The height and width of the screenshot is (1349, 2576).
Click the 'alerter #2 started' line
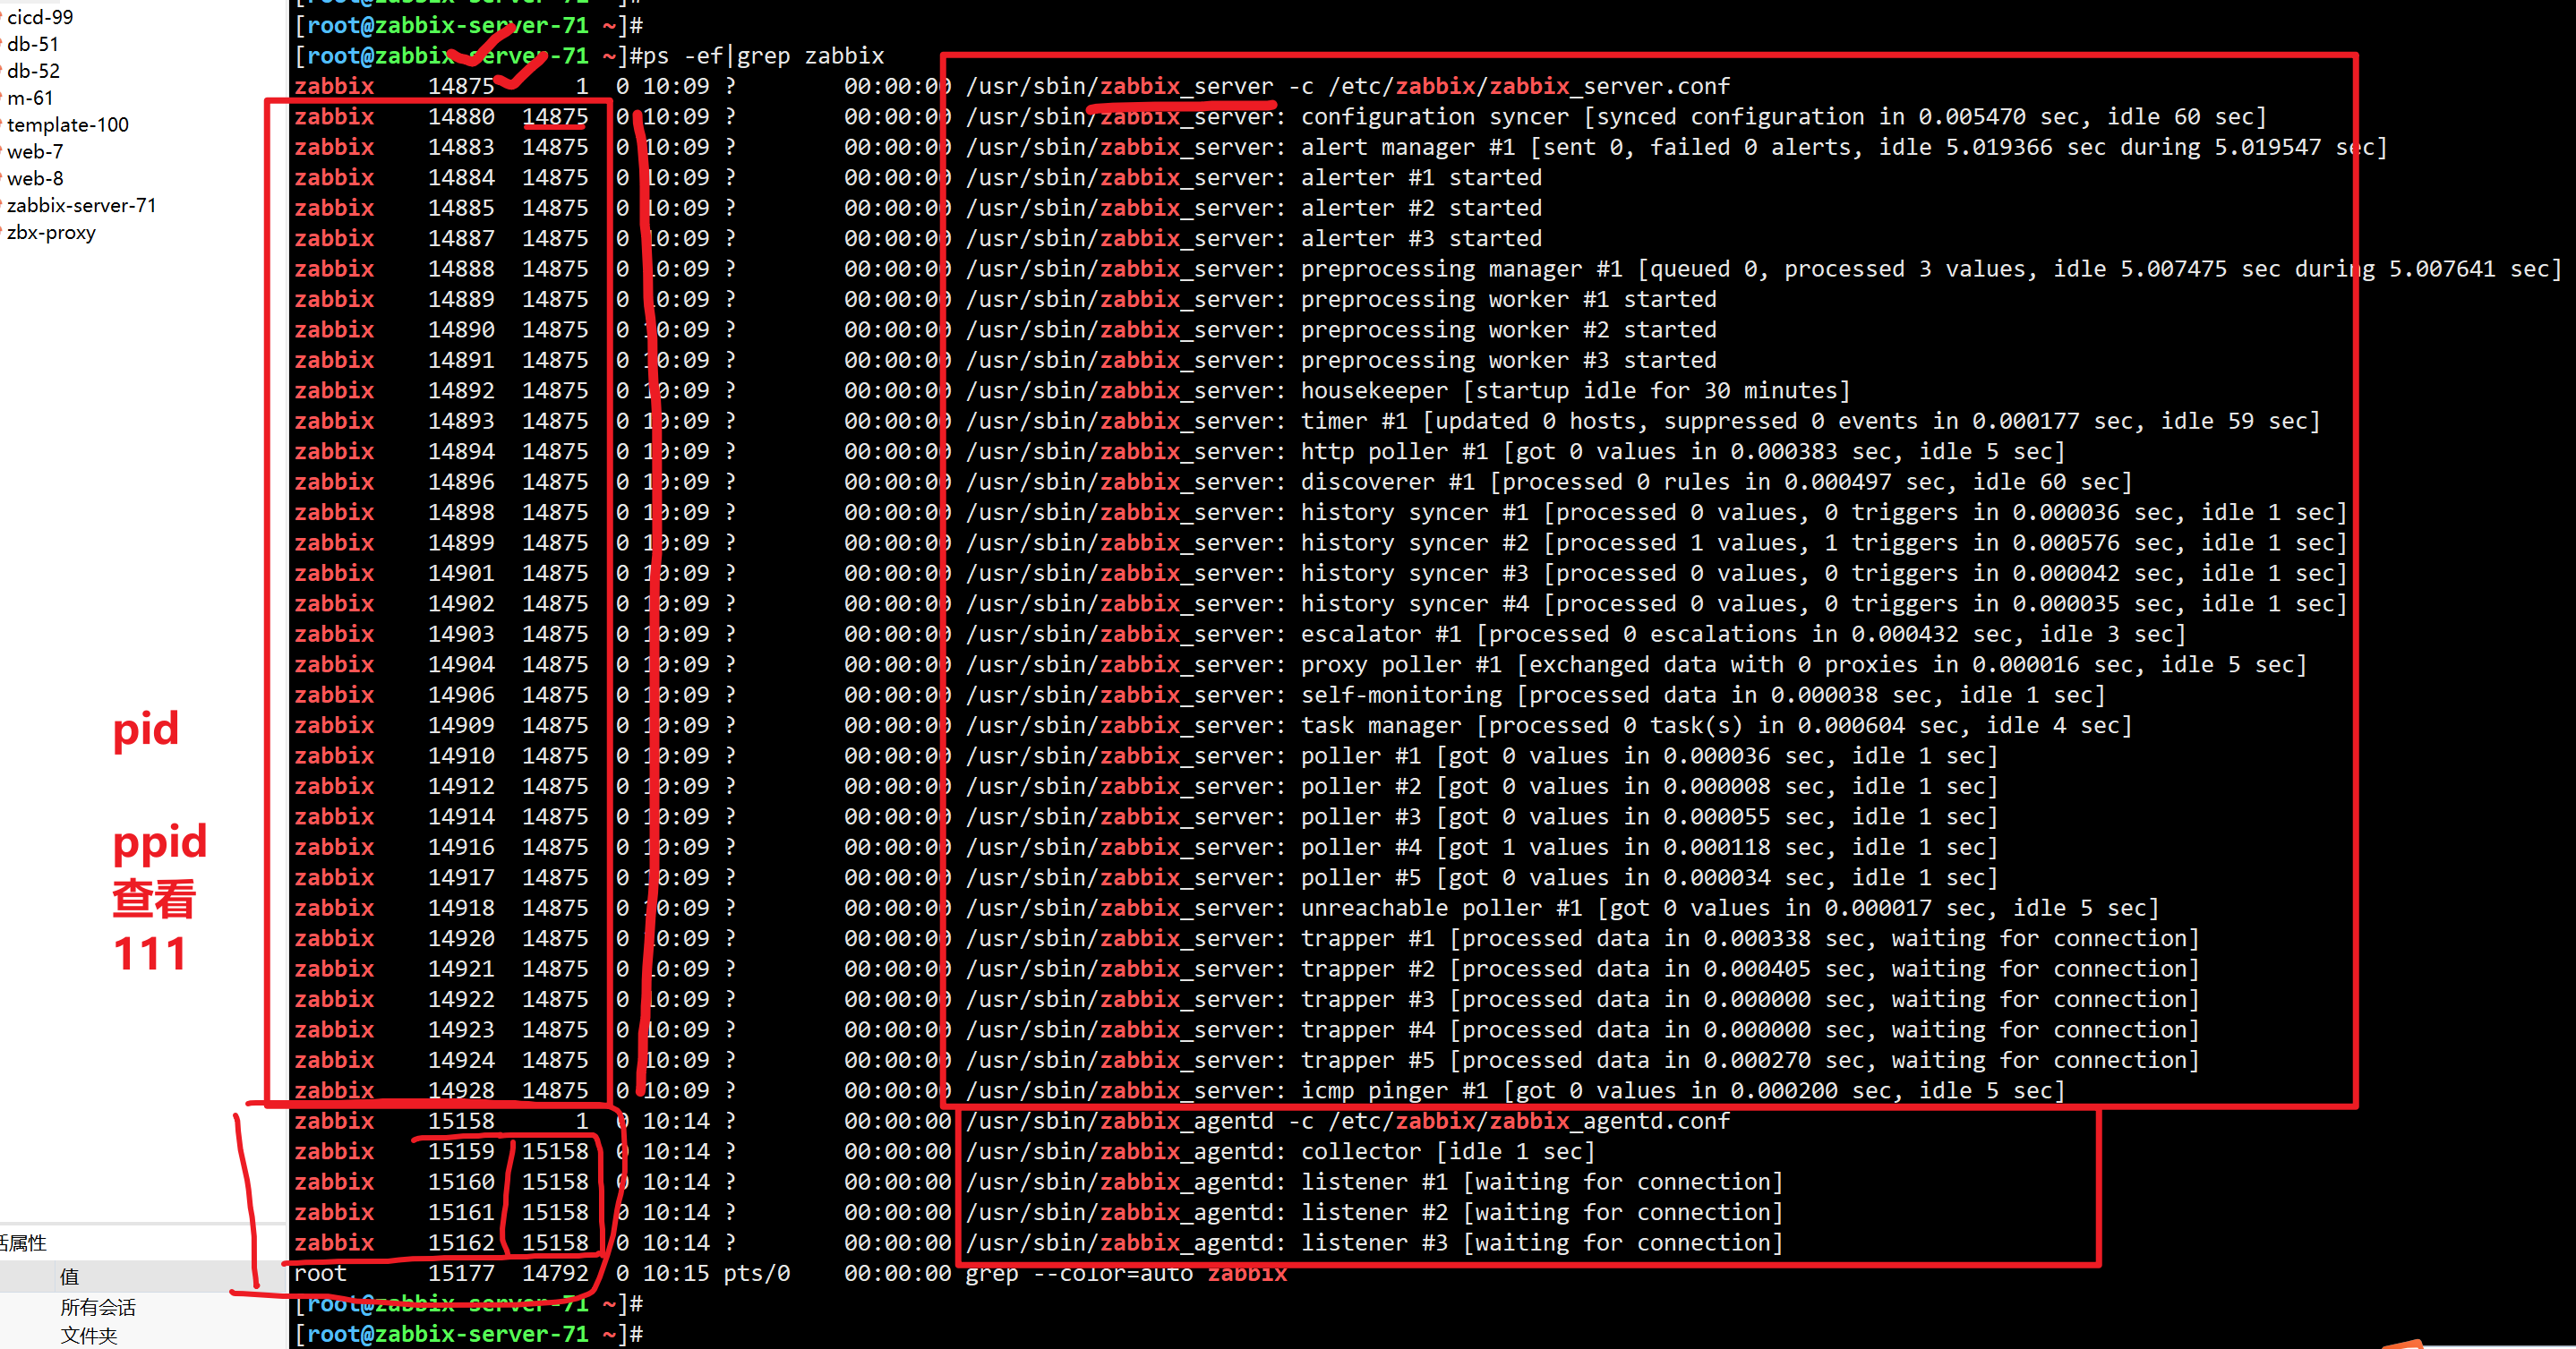1421,209
